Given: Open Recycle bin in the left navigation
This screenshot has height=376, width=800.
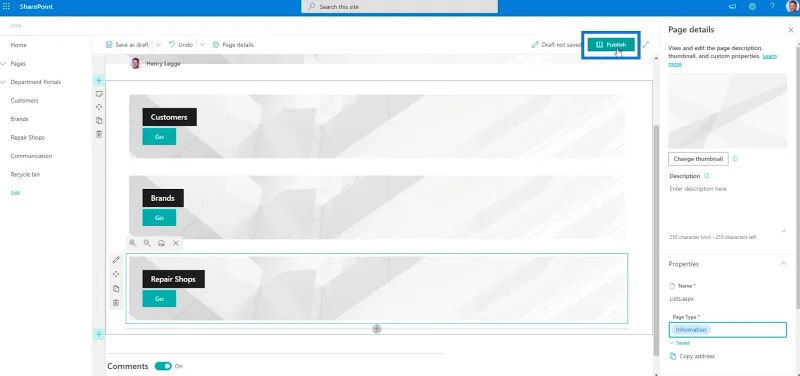Looking at the screenshot, I should tap(25, 174).
